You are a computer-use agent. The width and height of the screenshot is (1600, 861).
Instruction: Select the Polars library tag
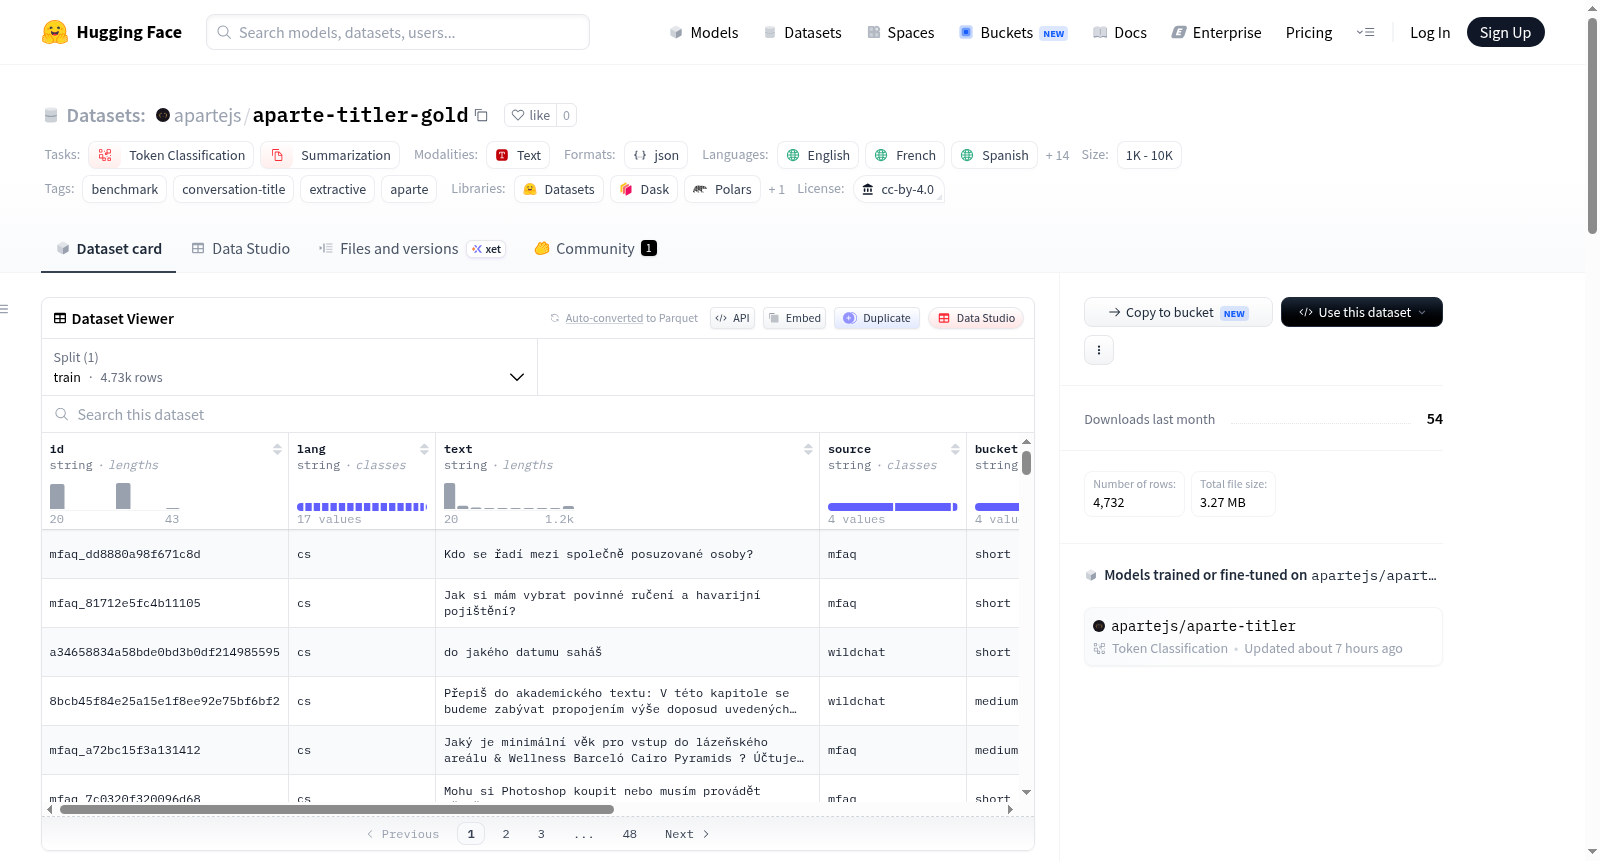[722, 189]
